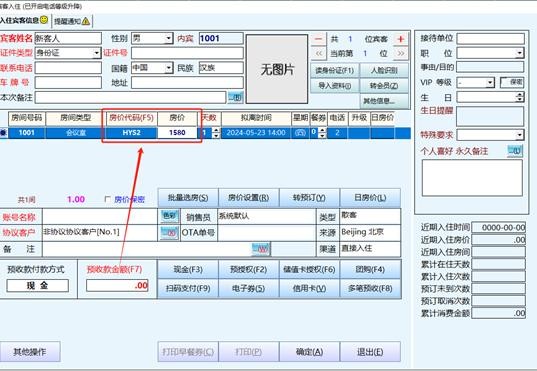537x371 pixels.
Task: Expand the 证件类型 dropdown
Action: (97, 53)
